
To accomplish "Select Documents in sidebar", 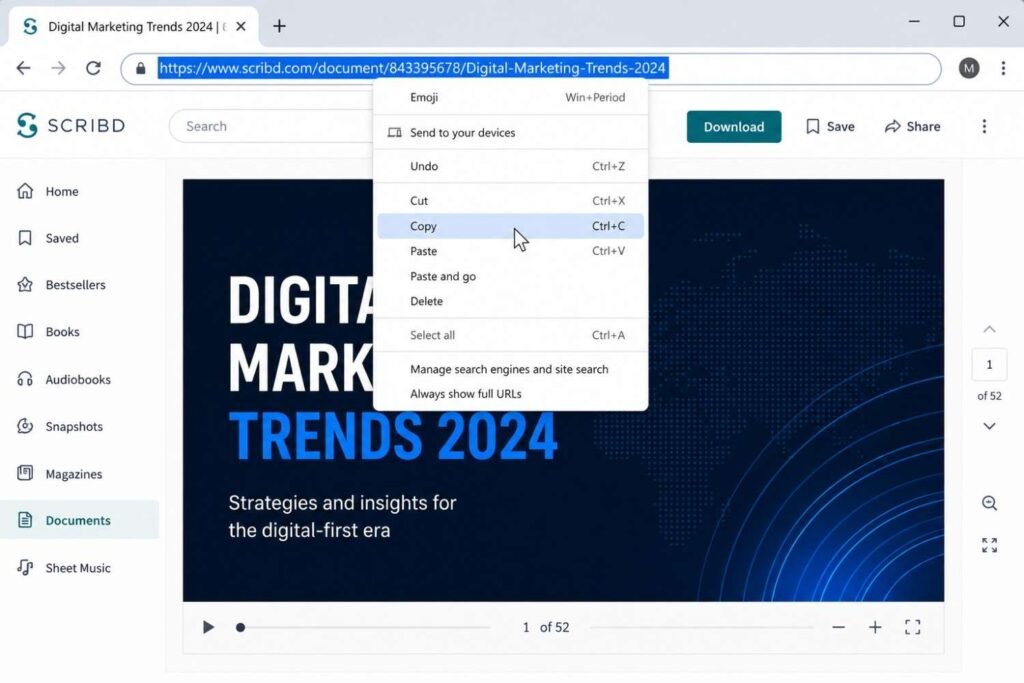I will pos(80,520).
